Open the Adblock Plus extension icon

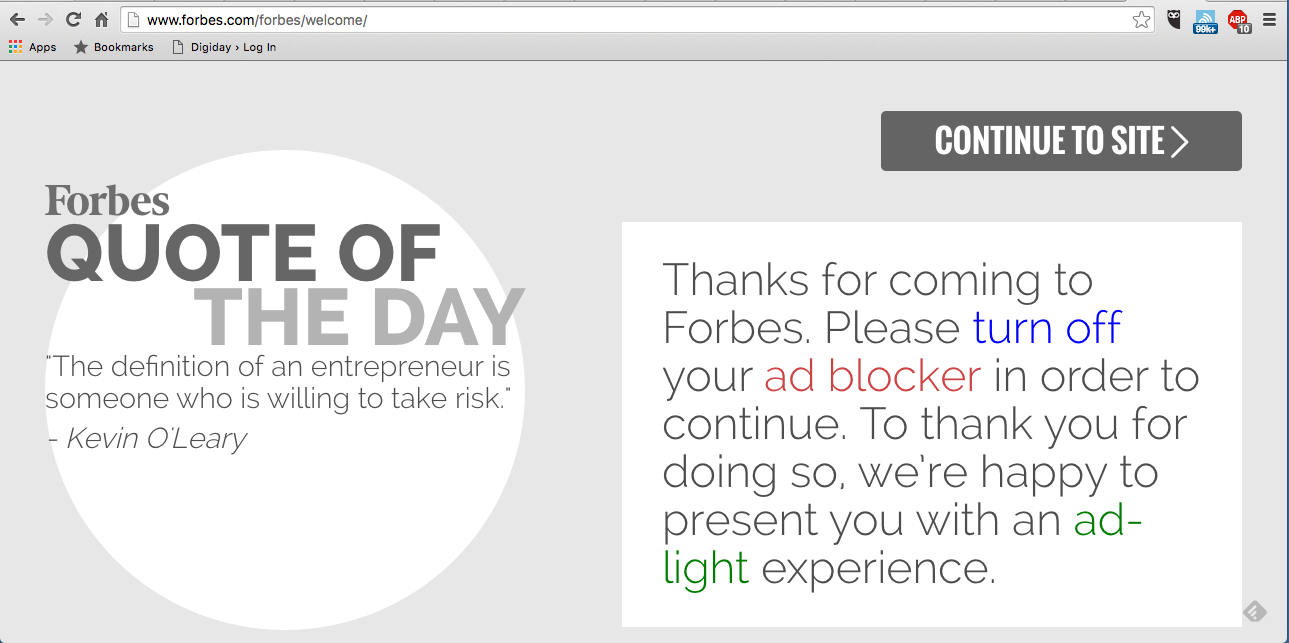tap(1239, 20)
